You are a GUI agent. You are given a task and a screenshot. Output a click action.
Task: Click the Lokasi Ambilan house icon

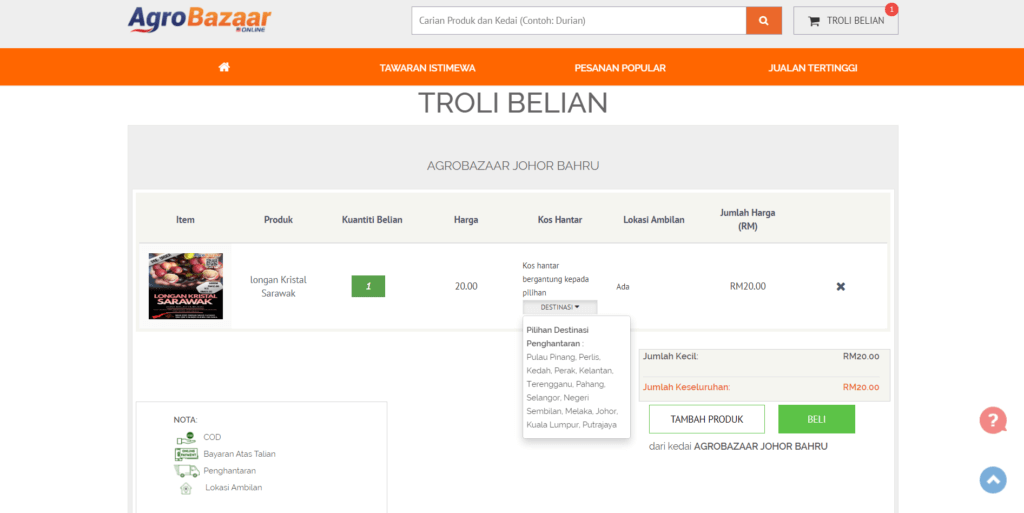186,488
